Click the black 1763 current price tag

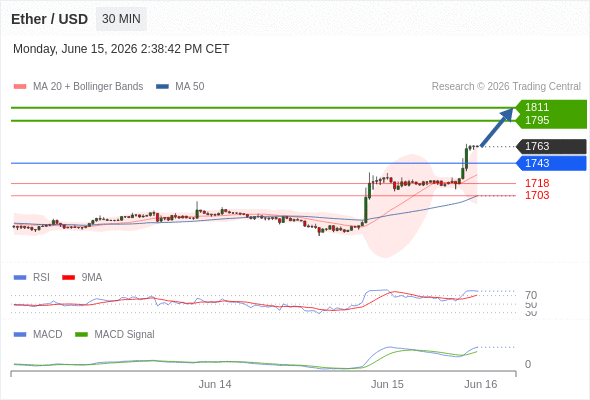551,146
